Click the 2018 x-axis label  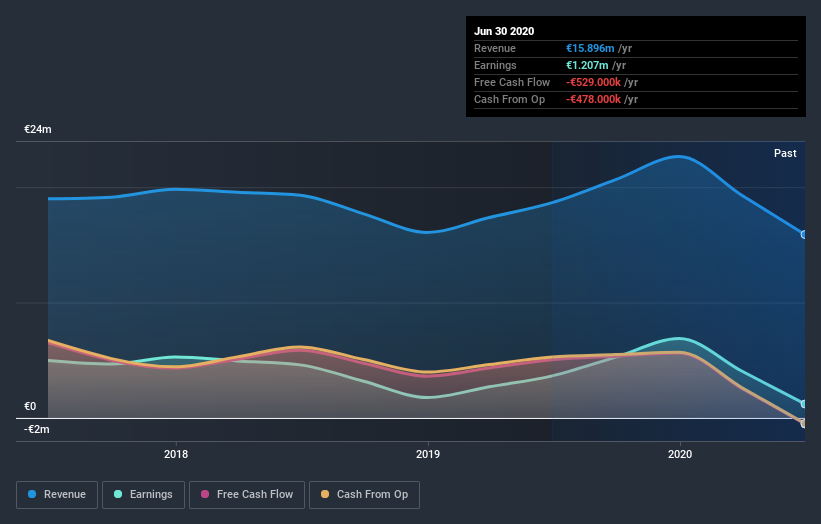(x=176, y=454)
